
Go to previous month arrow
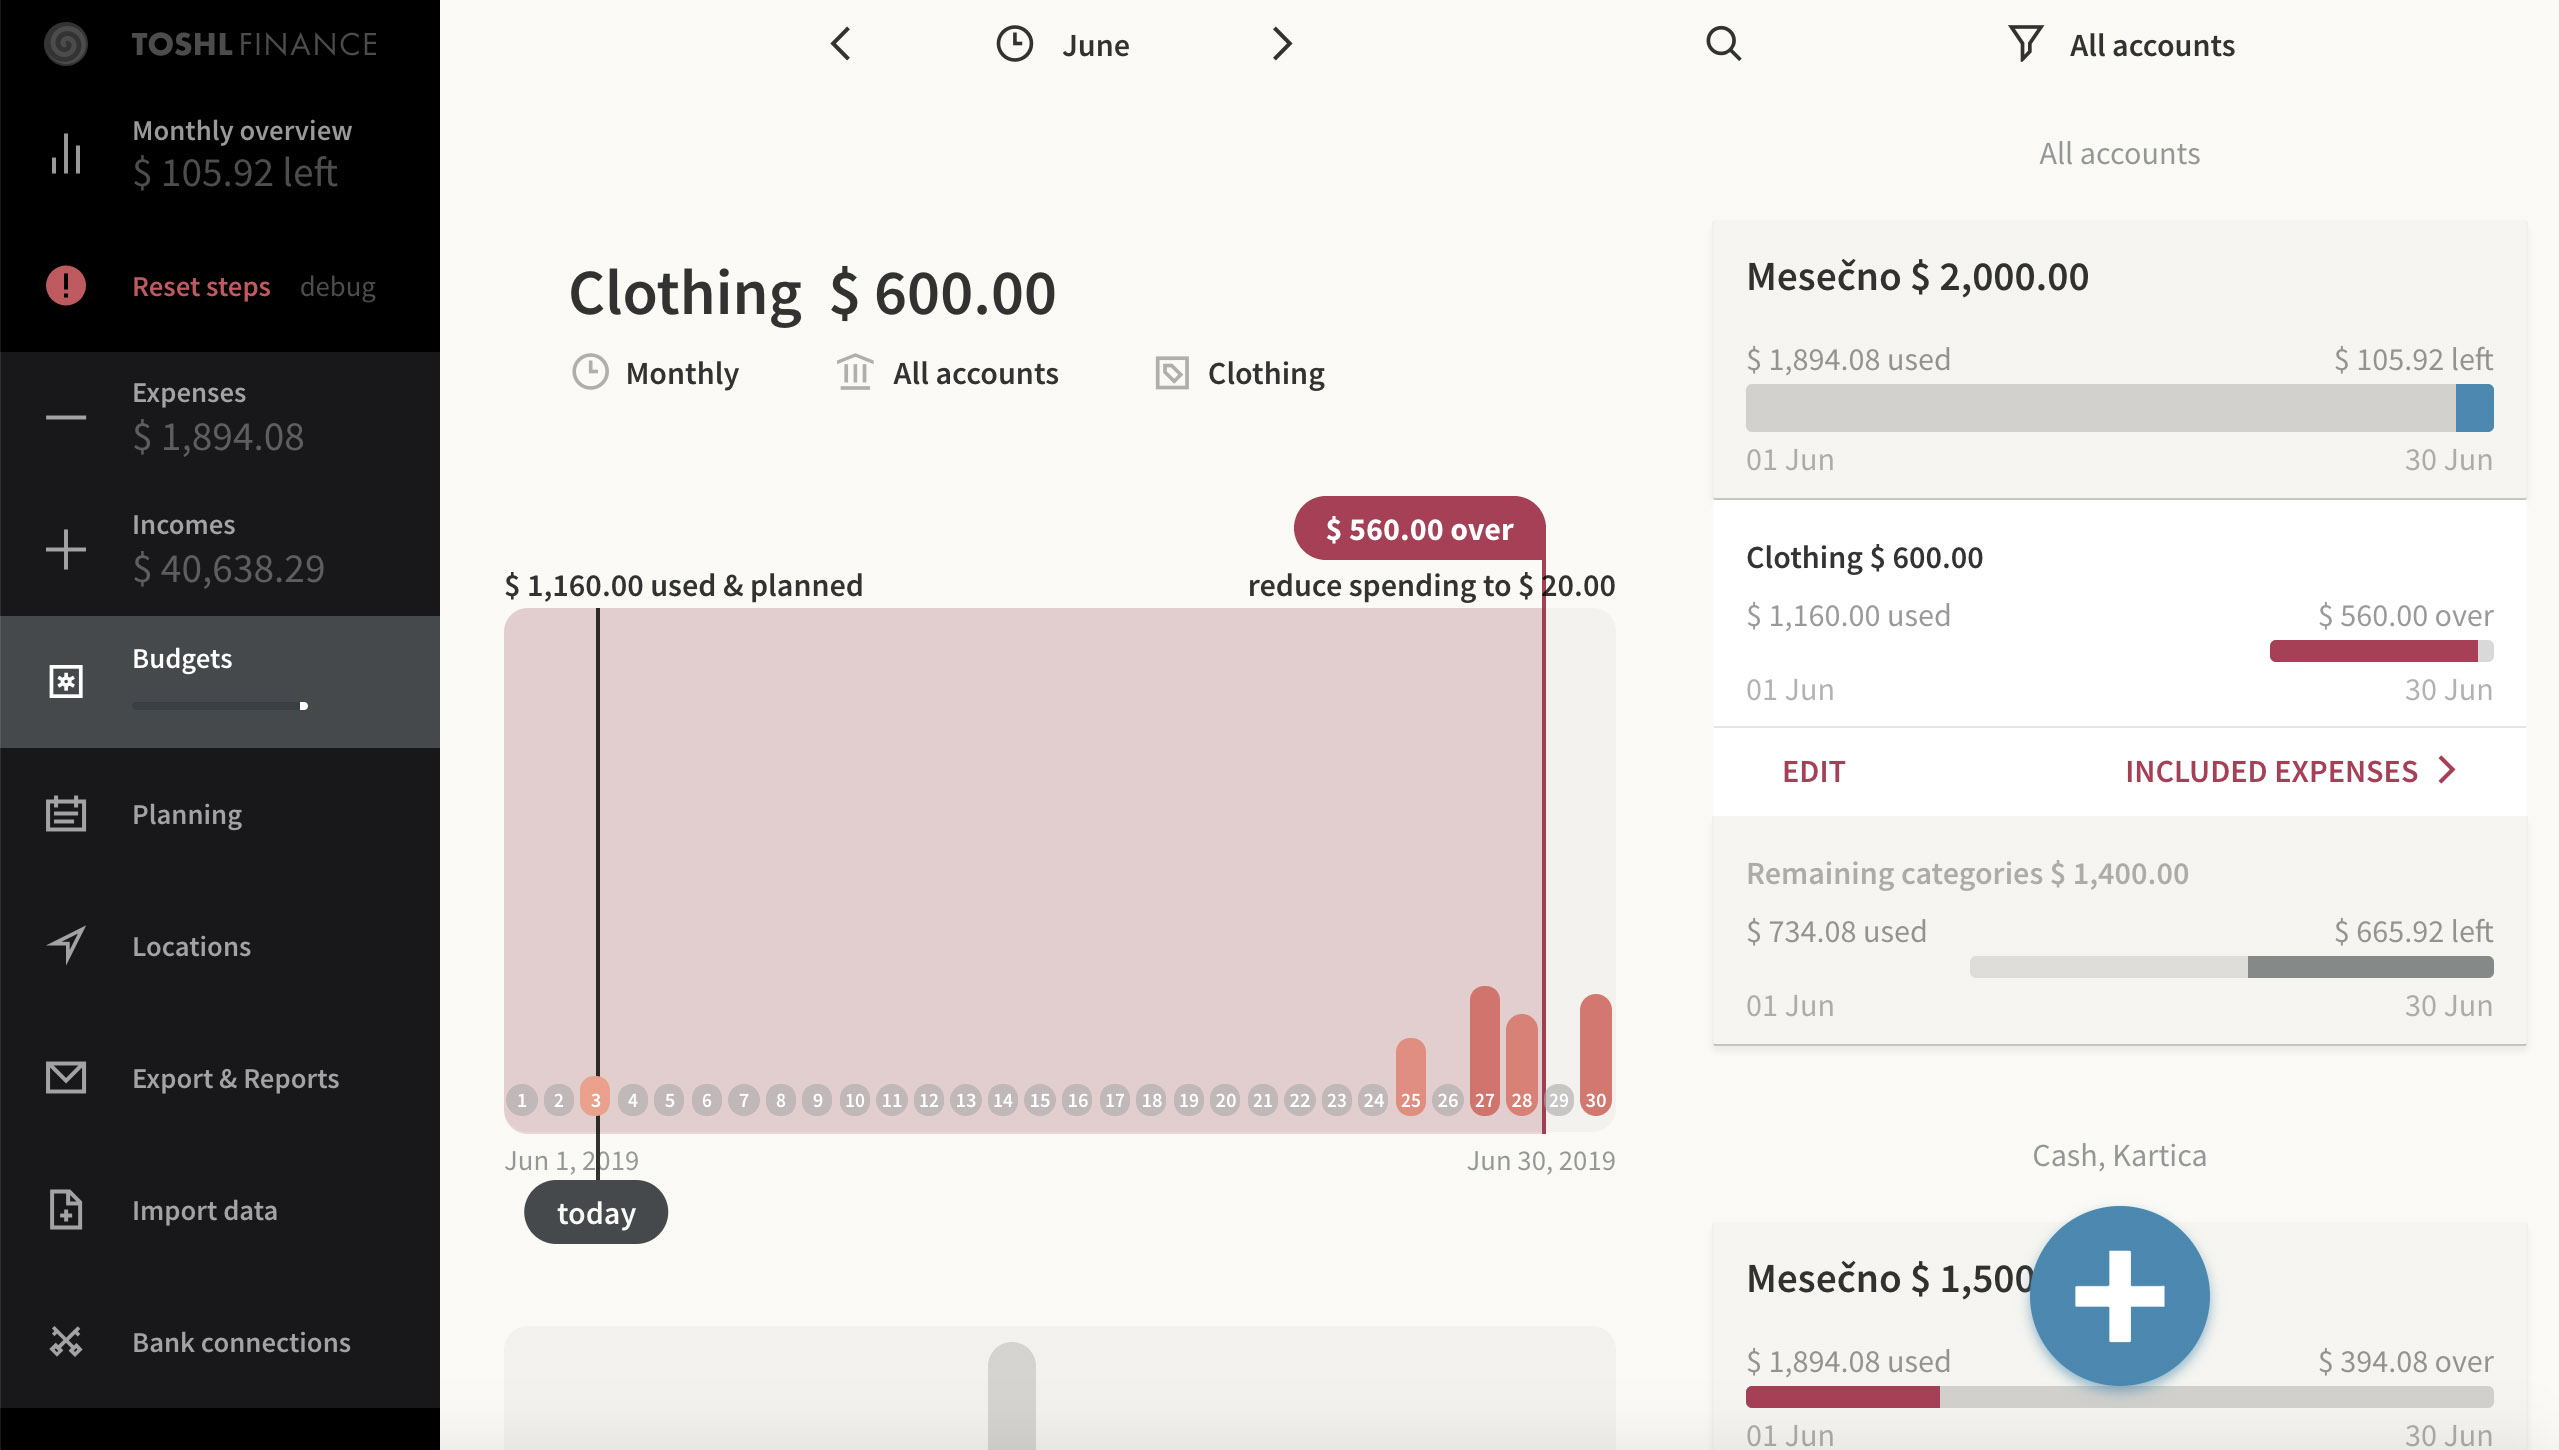(841, 44)
